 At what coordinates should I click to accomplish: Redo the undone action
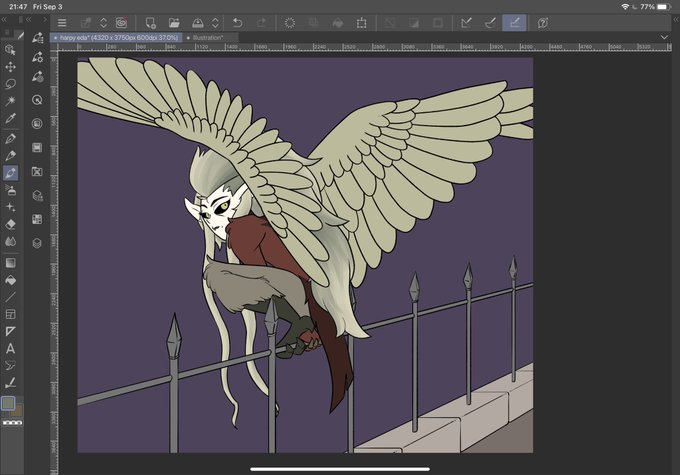point(261,23)
